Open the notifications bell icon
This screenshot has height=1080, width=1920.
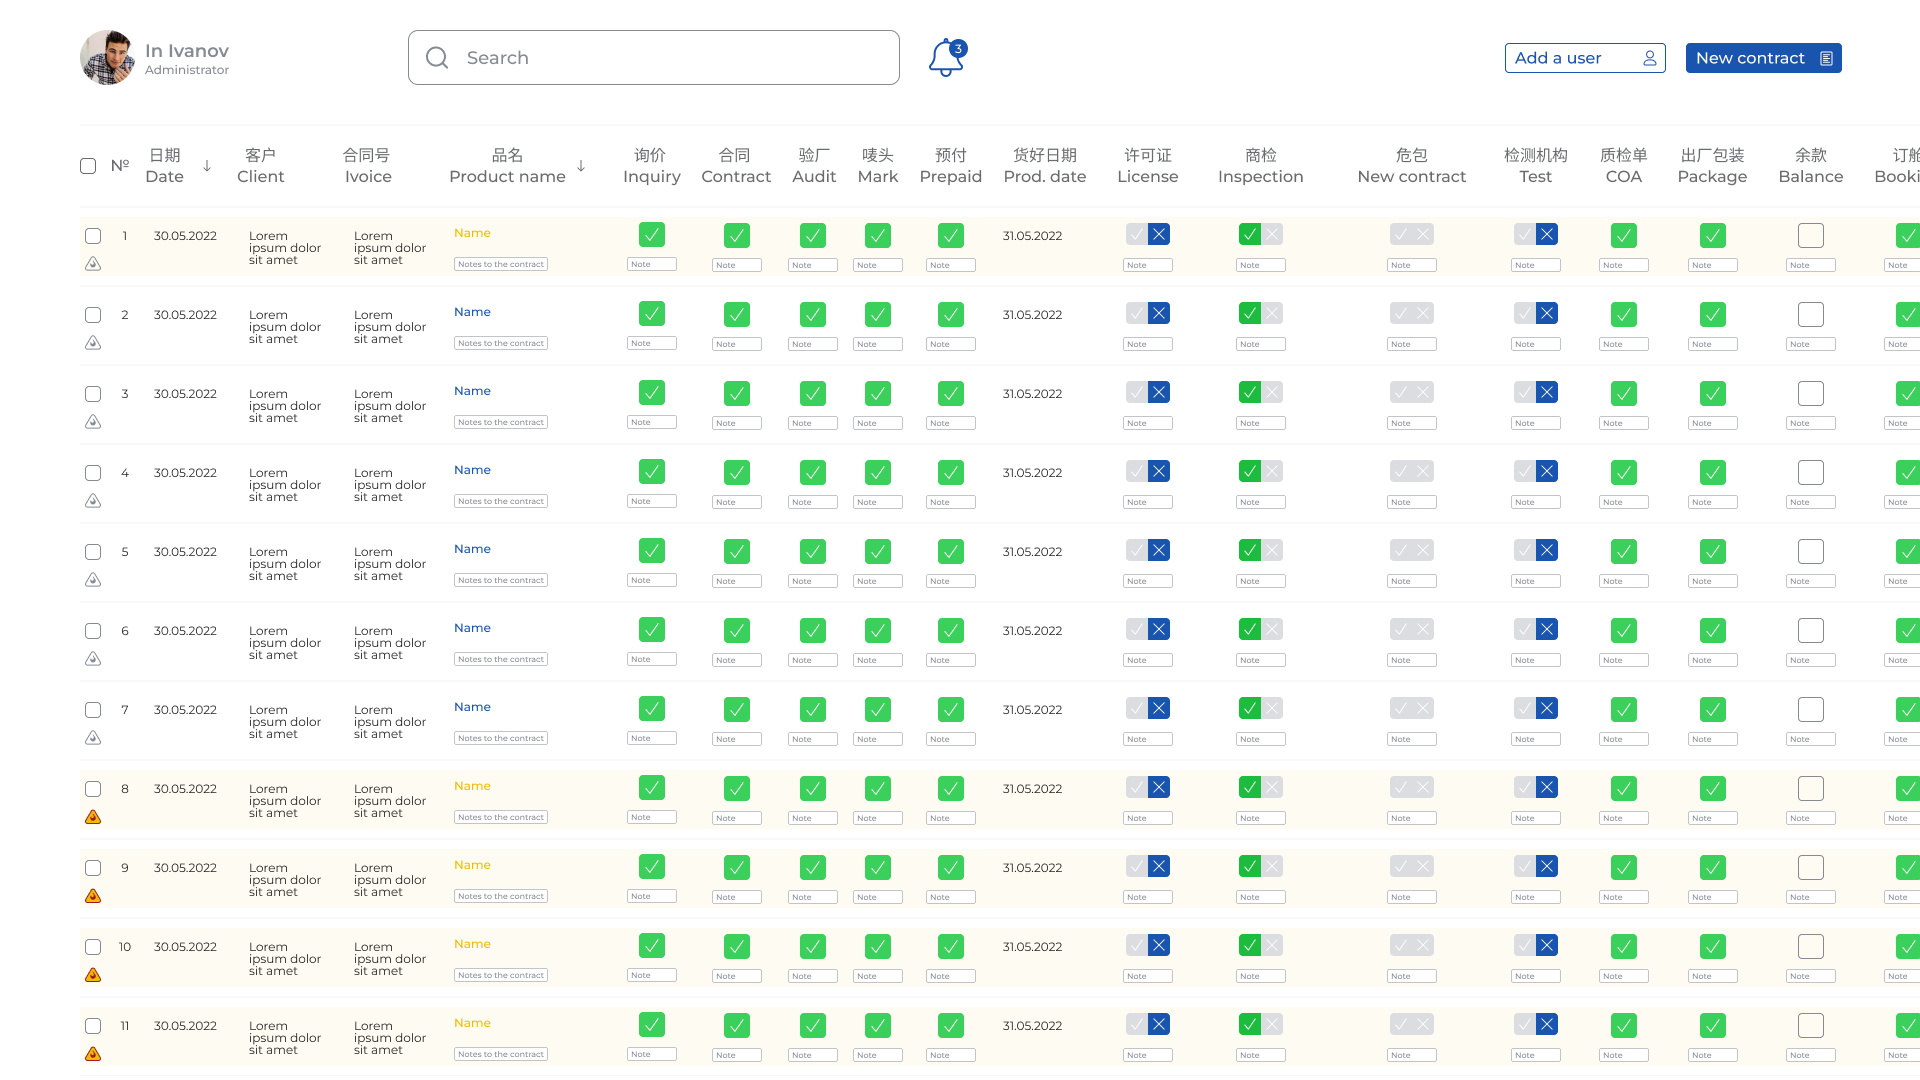pos(945,58)
